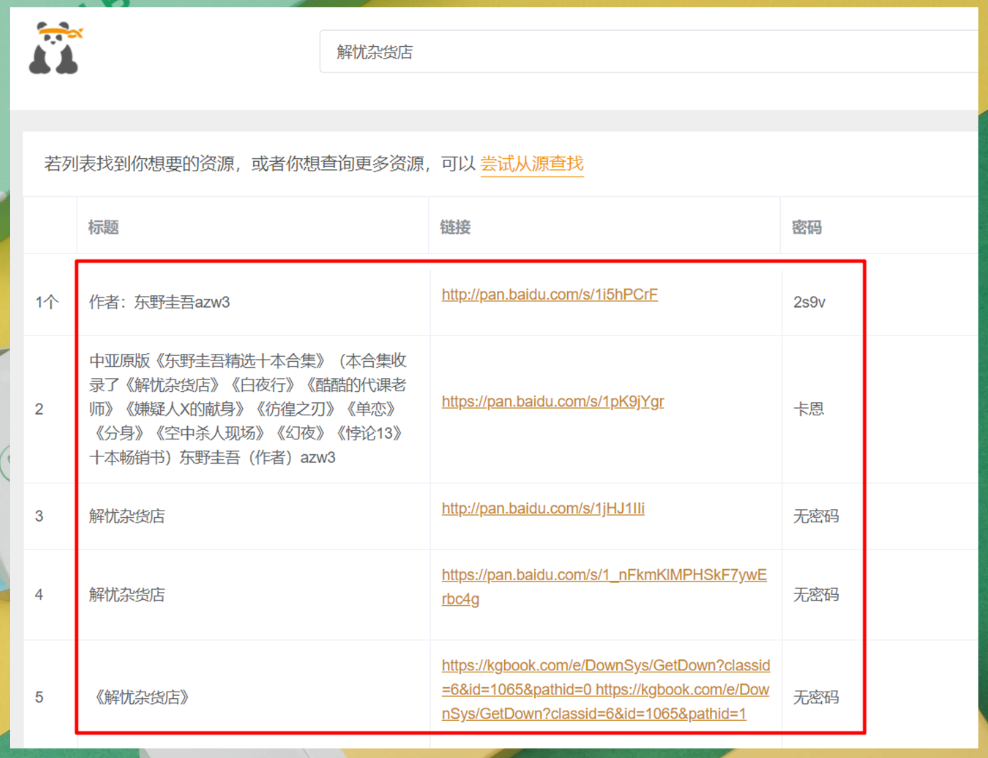The height and width of the screenshot is (758, 988).
Task: Select the row number 2
Action: click(39, 409)
